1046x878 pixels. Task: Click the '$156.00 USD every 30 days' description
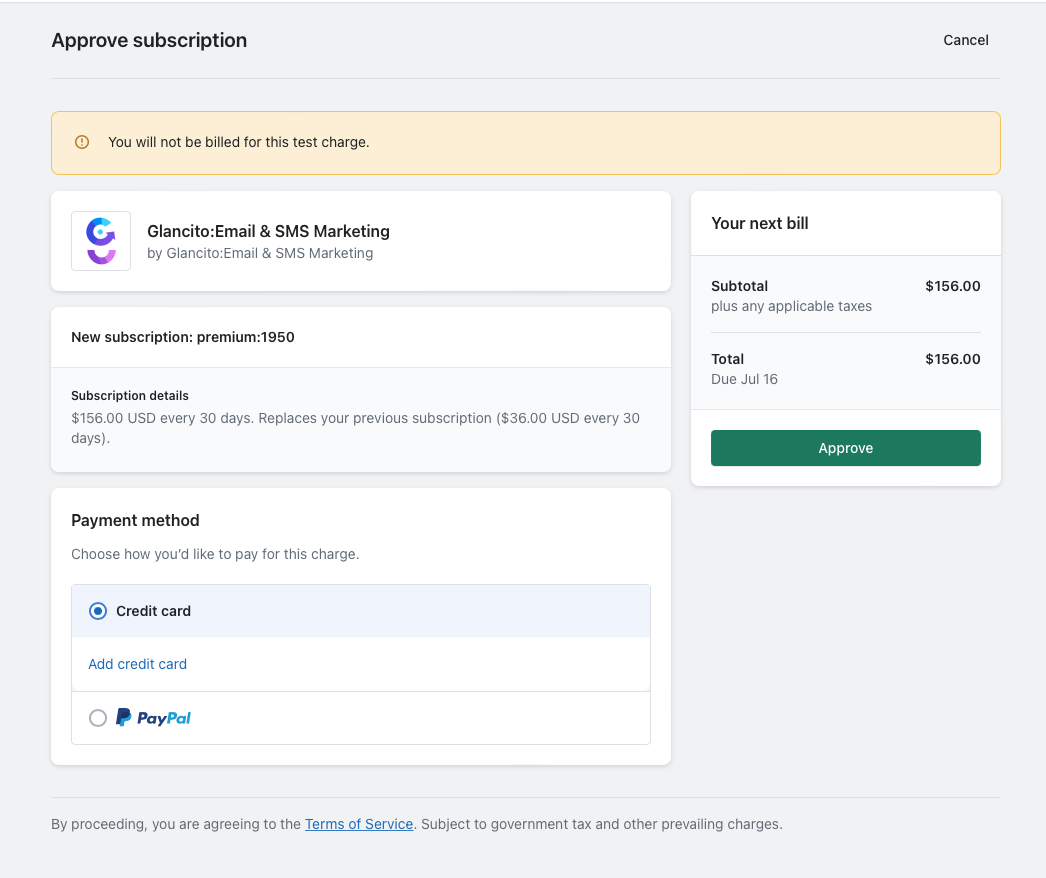click(x=356, y=428)
